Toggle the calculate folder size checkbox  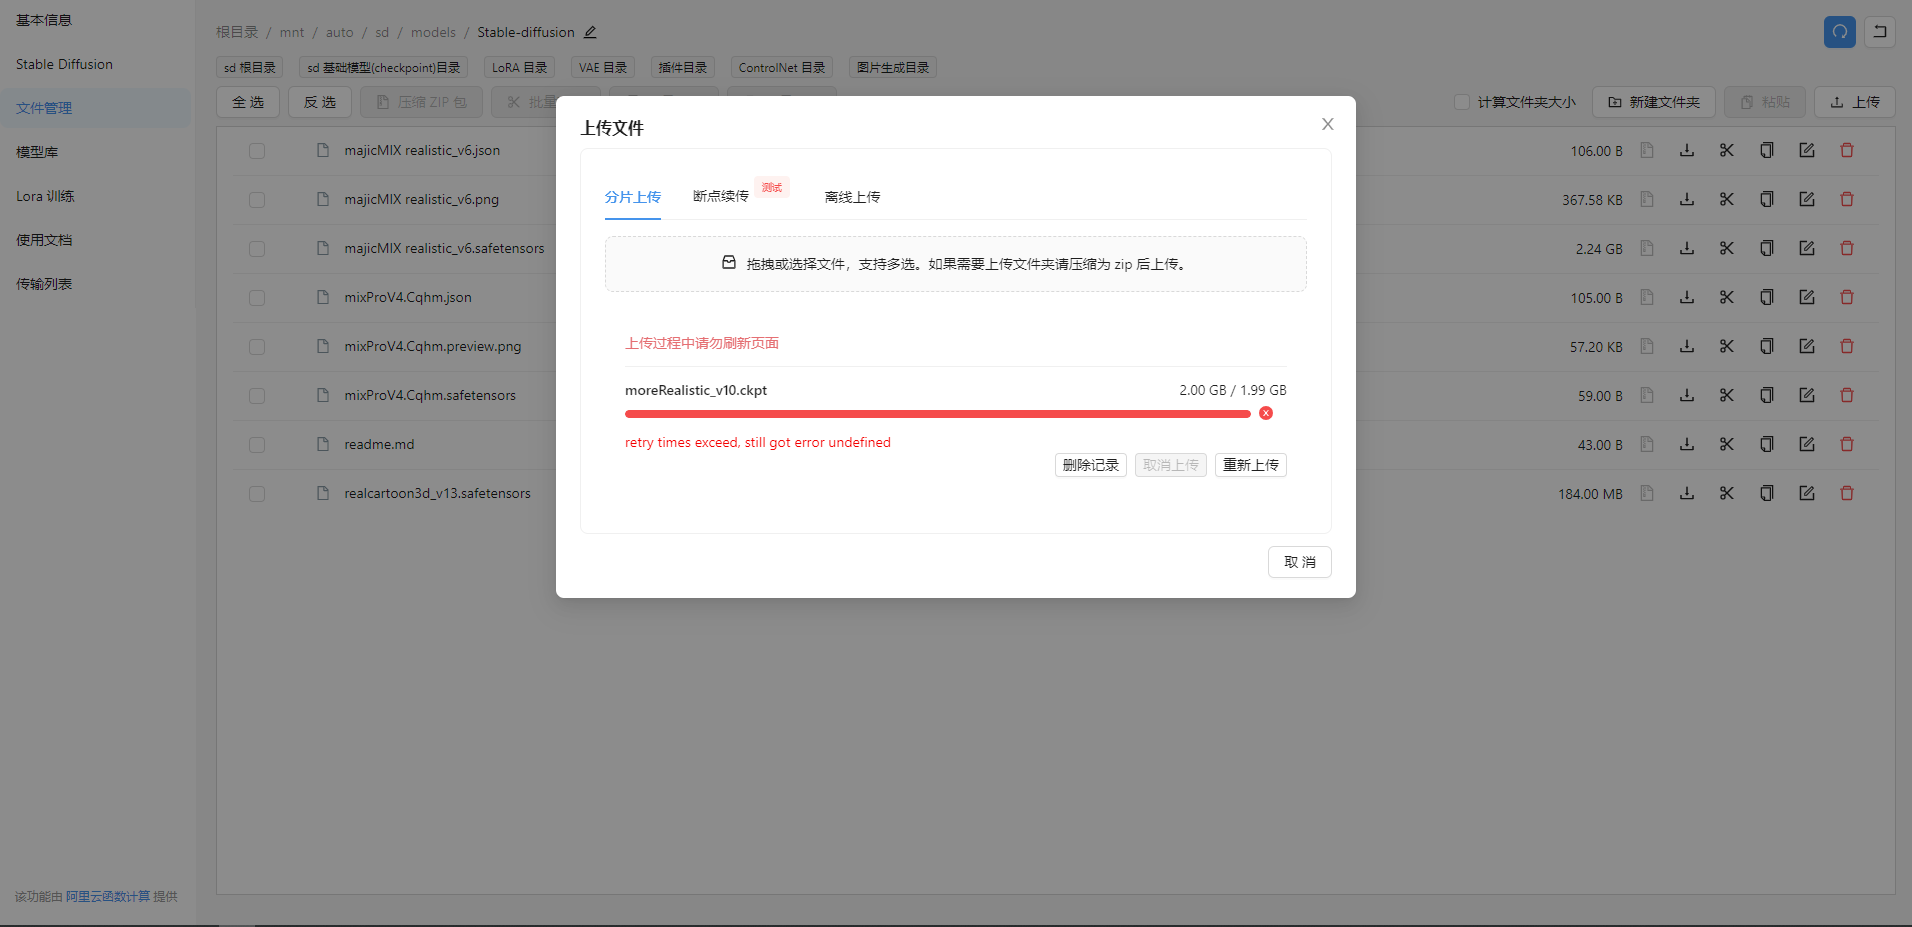1462,102
